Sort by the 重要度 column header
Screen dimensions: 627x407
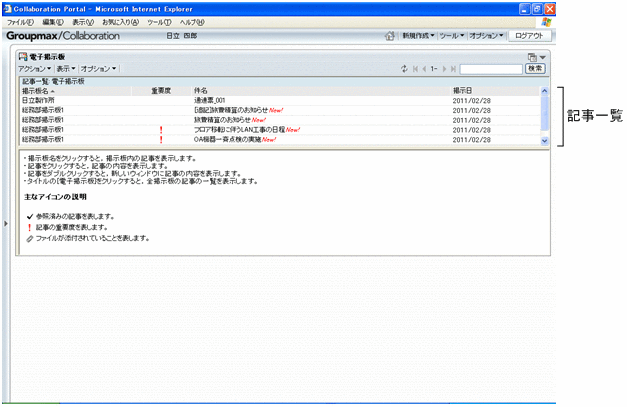coord(161,91)
